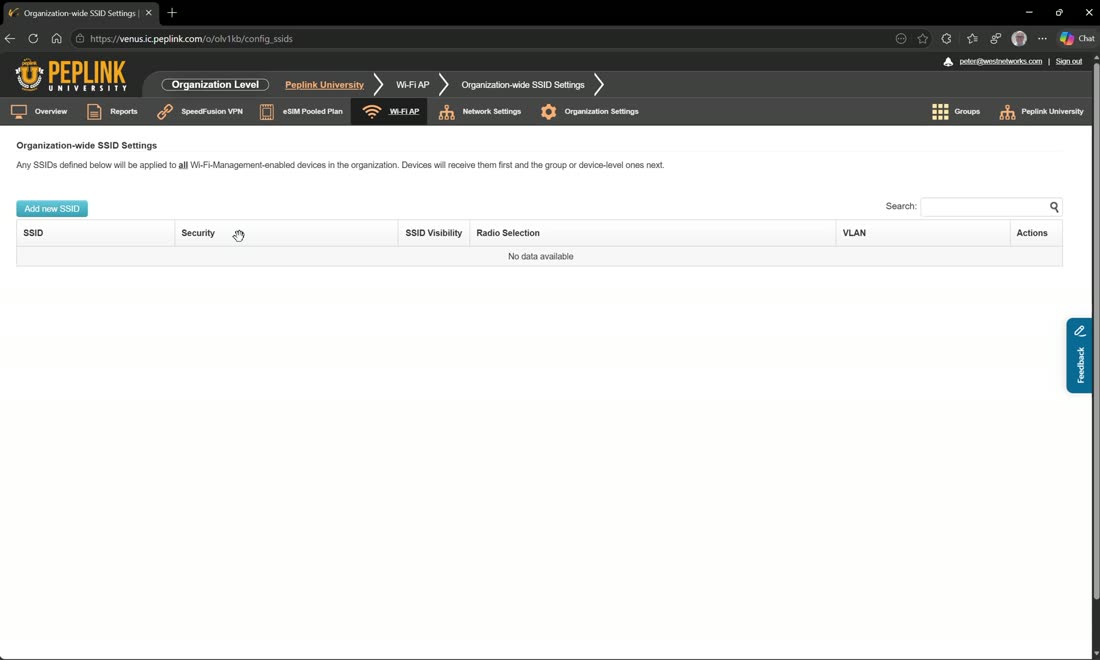The image size is (1100, 660).
Task: Sort table by Security column
Action: coord(286,233)
